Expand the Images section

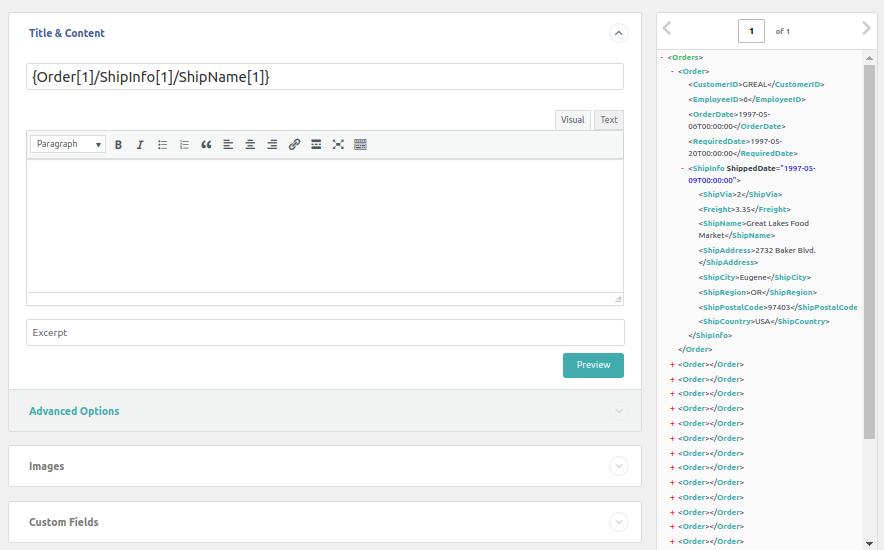coord(618,466)
